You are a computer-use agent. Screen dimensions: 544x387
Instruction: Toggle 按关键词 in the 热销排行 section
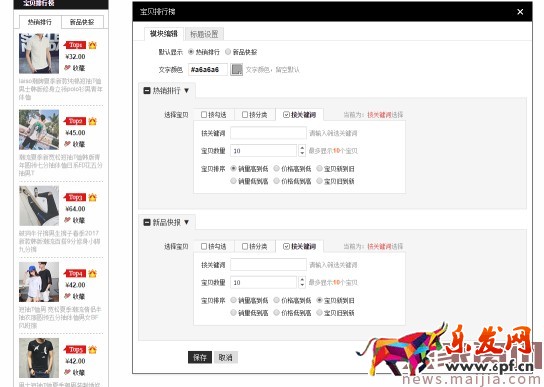coord(286,115)
